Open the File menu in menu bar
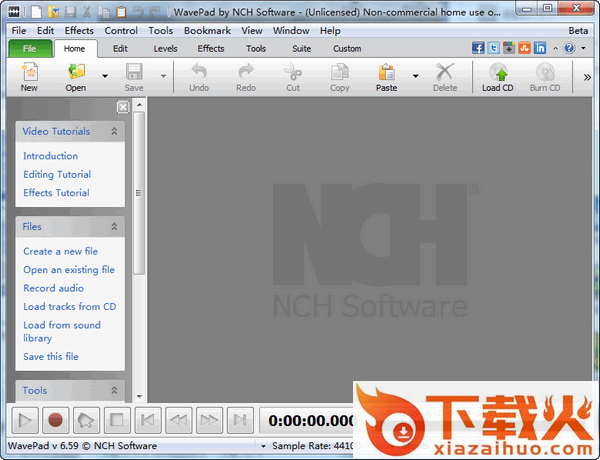Viewport: 600px width, 460px height. 19,31
